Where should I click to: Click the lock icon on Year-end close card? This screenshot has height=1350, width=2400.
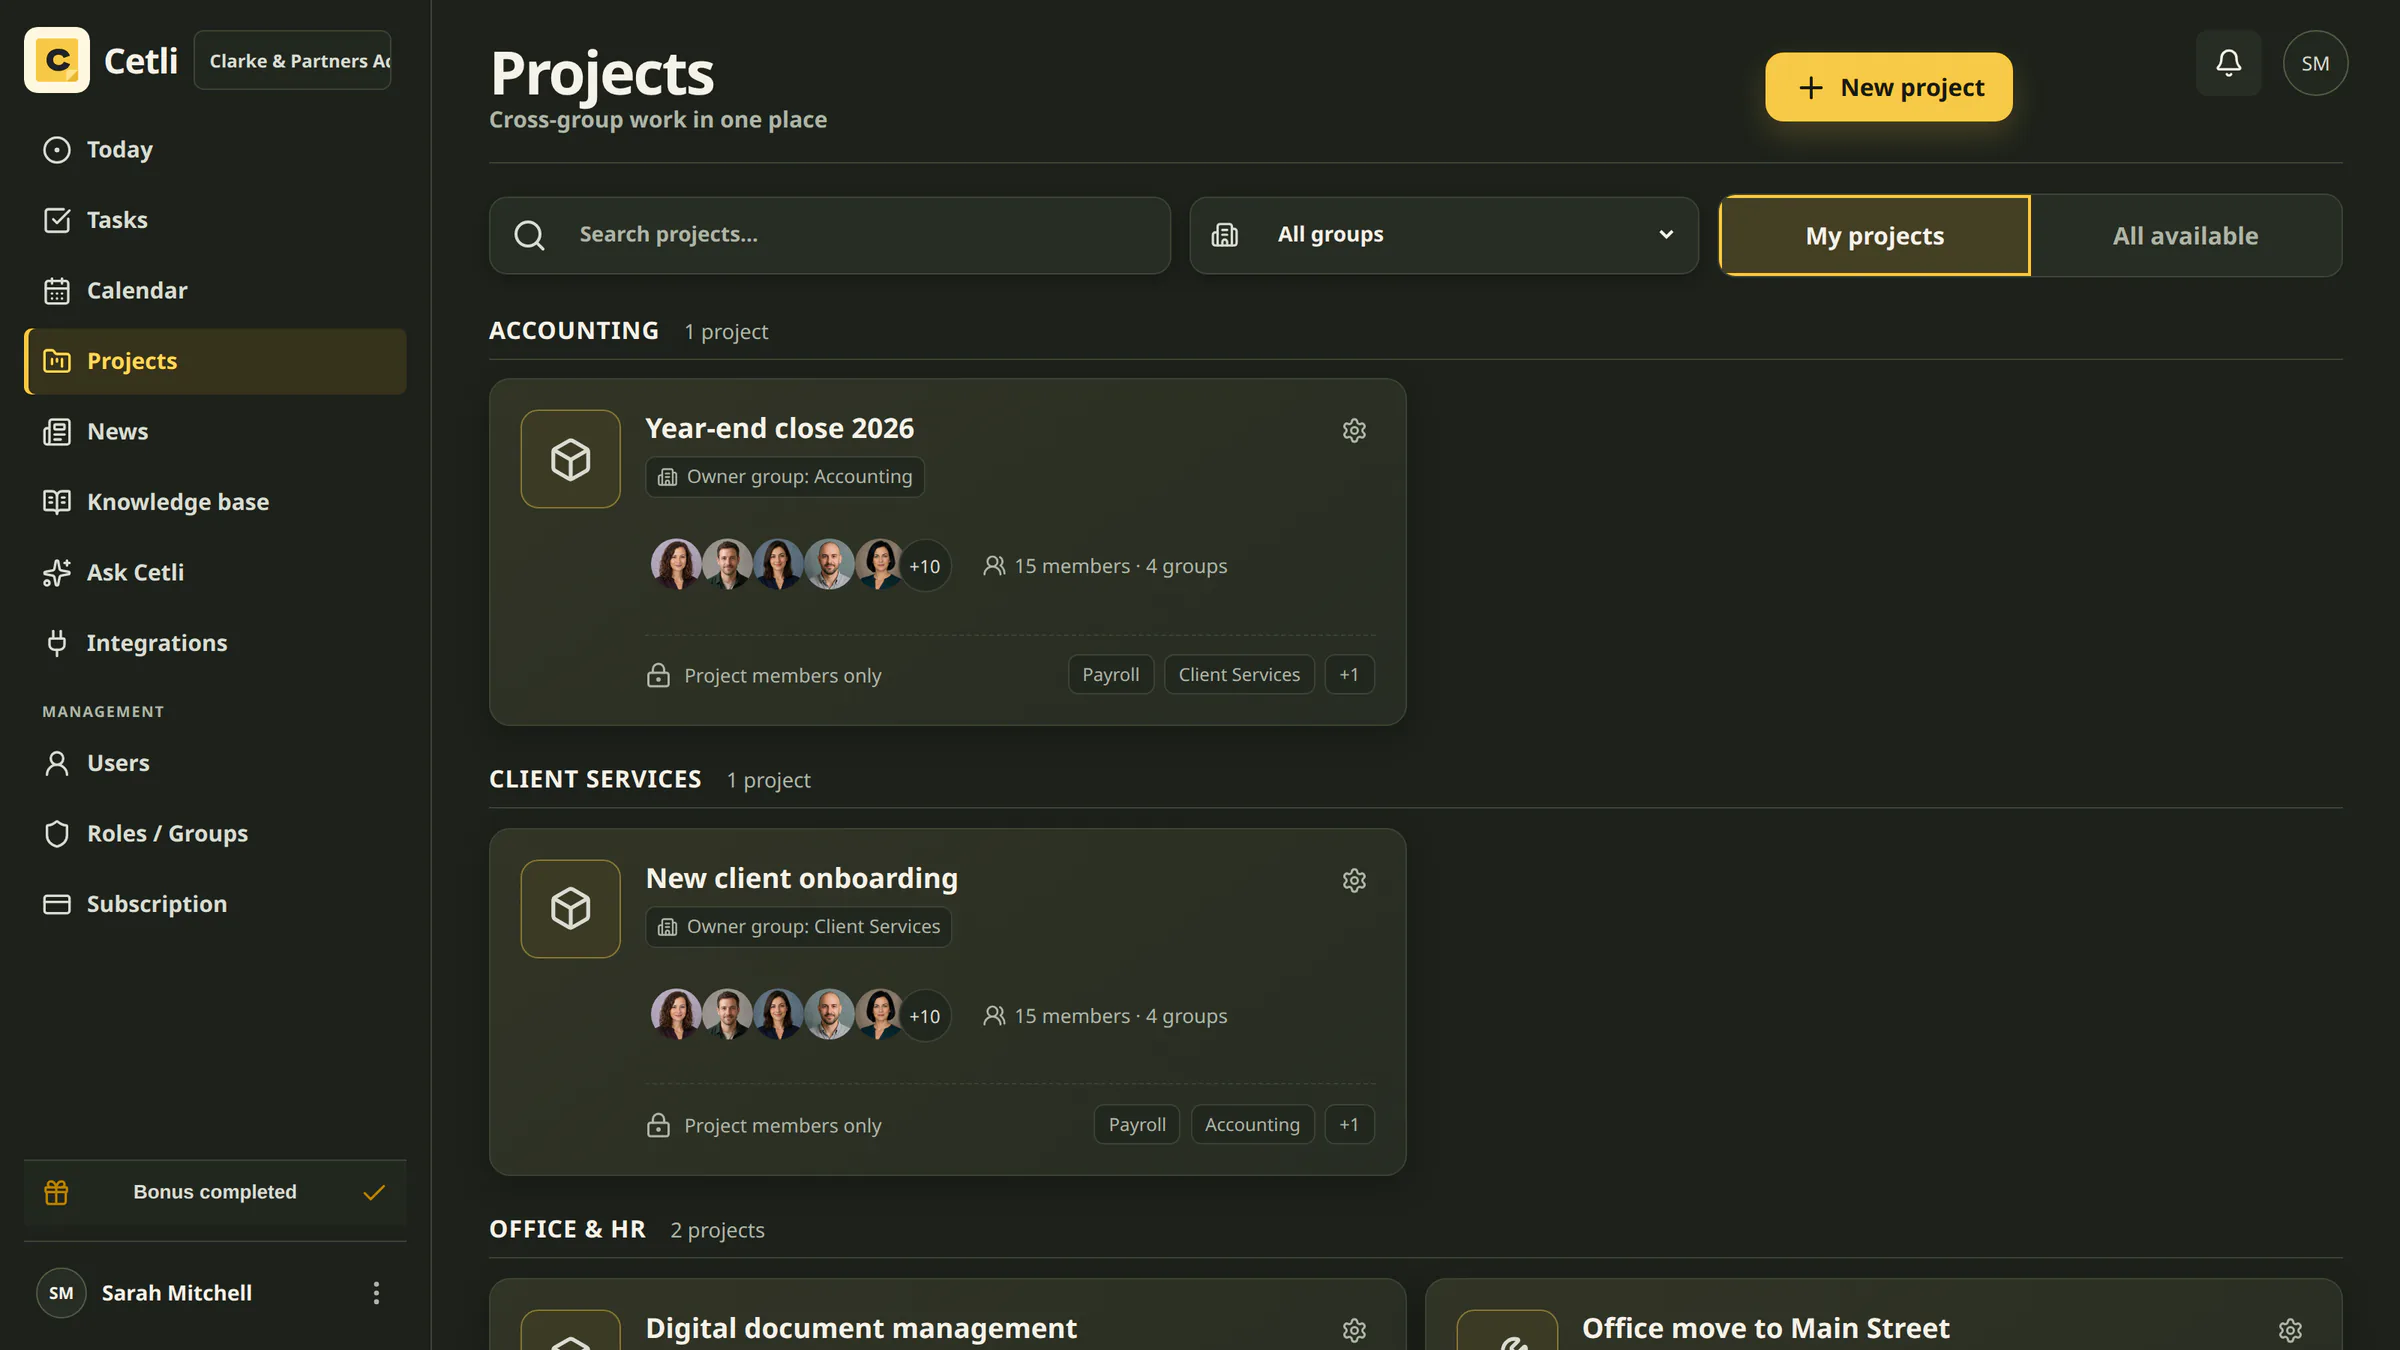click(x=658, y=676)
